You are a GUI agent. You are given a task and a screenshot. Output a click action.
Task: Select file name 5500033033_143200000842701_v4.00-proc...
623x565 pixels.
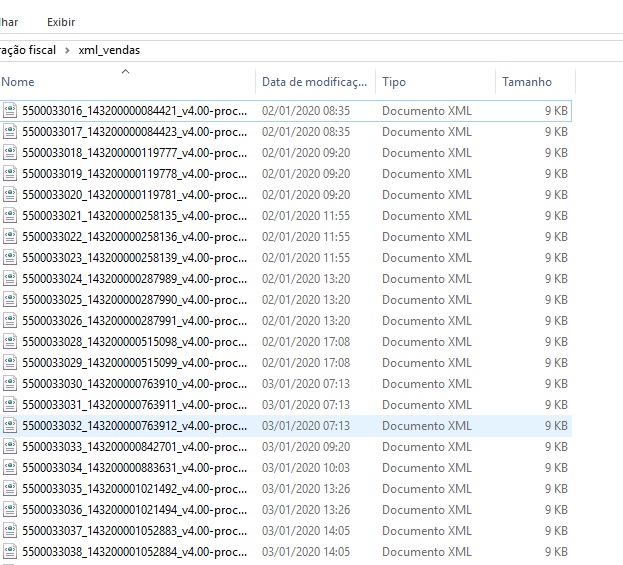click(x=134, y=447)
